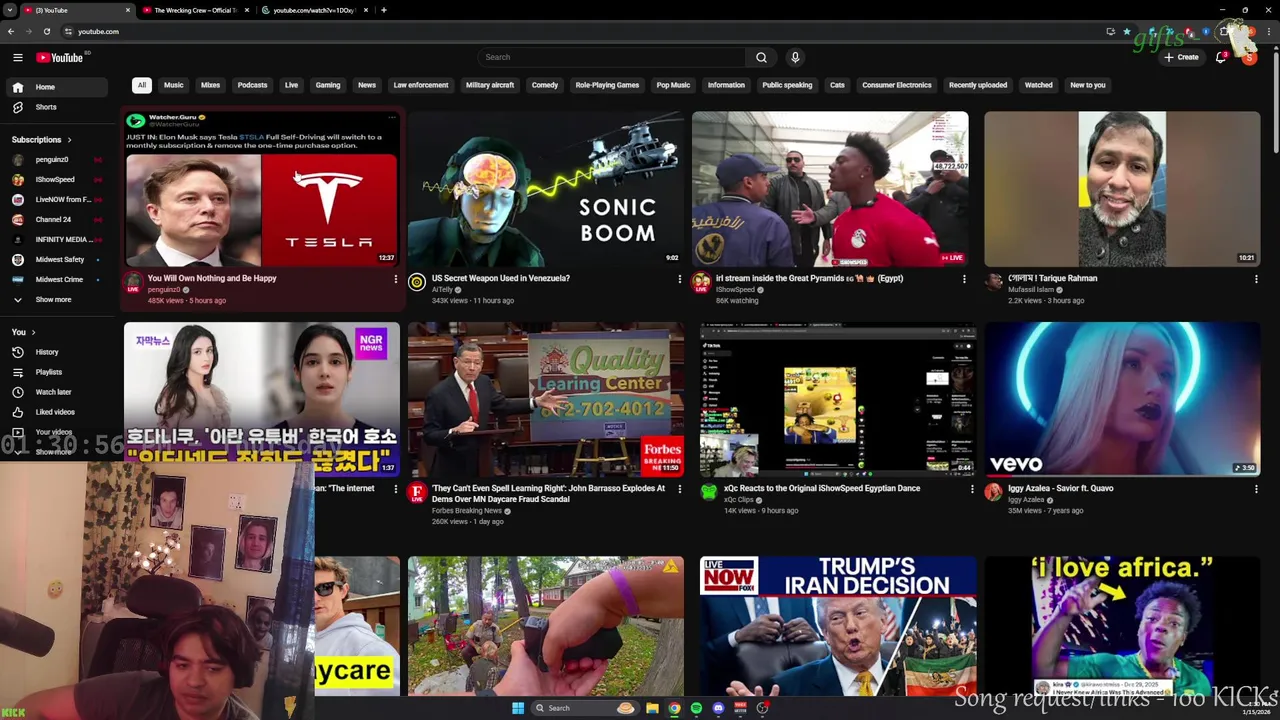Click the YouTube logo

pos(60,57)
